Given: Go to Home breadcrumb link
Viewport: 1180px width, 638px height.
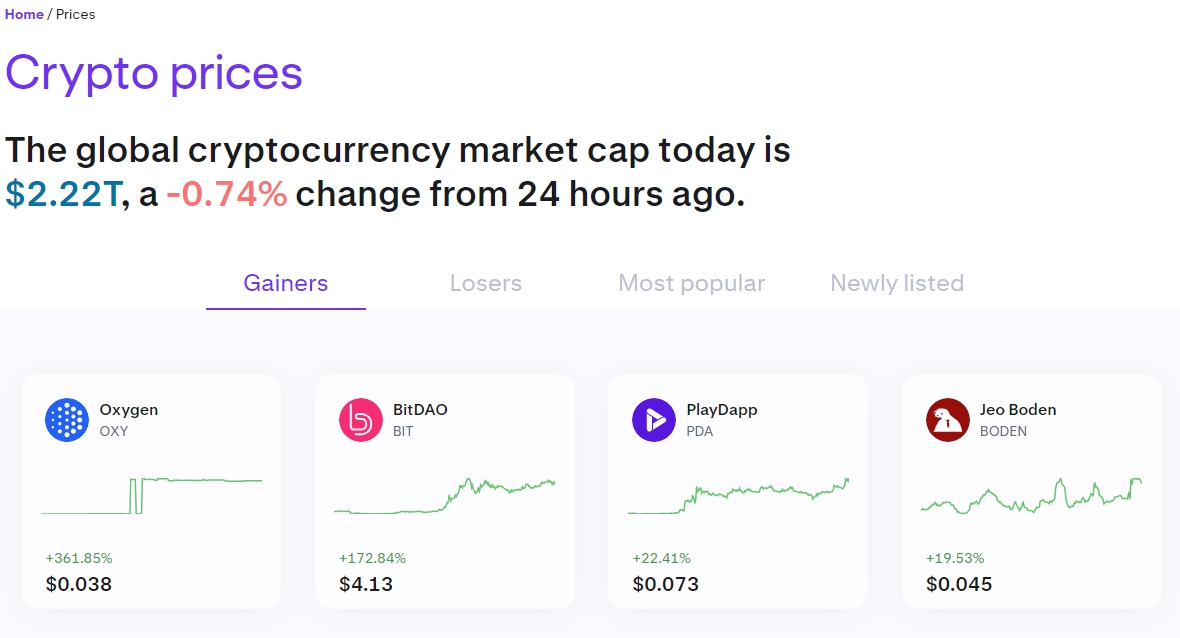Looking at the screenshot, I should click(24, 15).
